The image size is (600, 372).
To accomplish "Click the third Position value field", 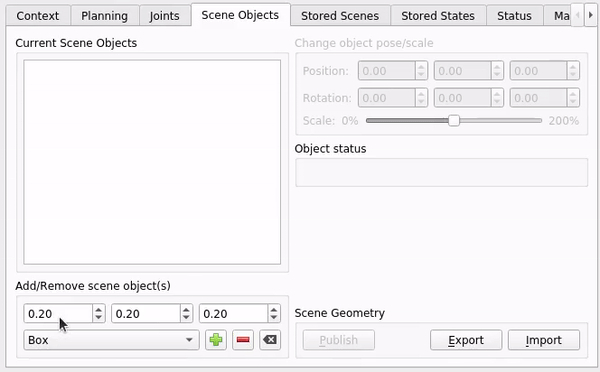I will pos(538,71).
